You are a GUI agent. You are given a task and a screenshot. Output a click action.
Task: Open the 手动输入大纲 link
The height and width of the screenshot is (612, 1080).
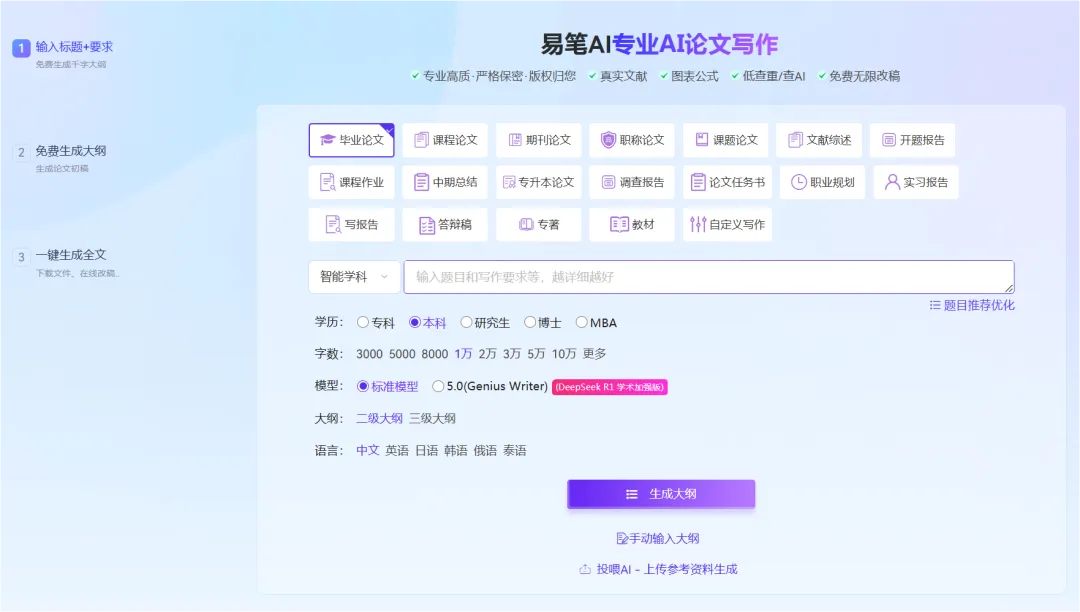[x=658, y=538]
